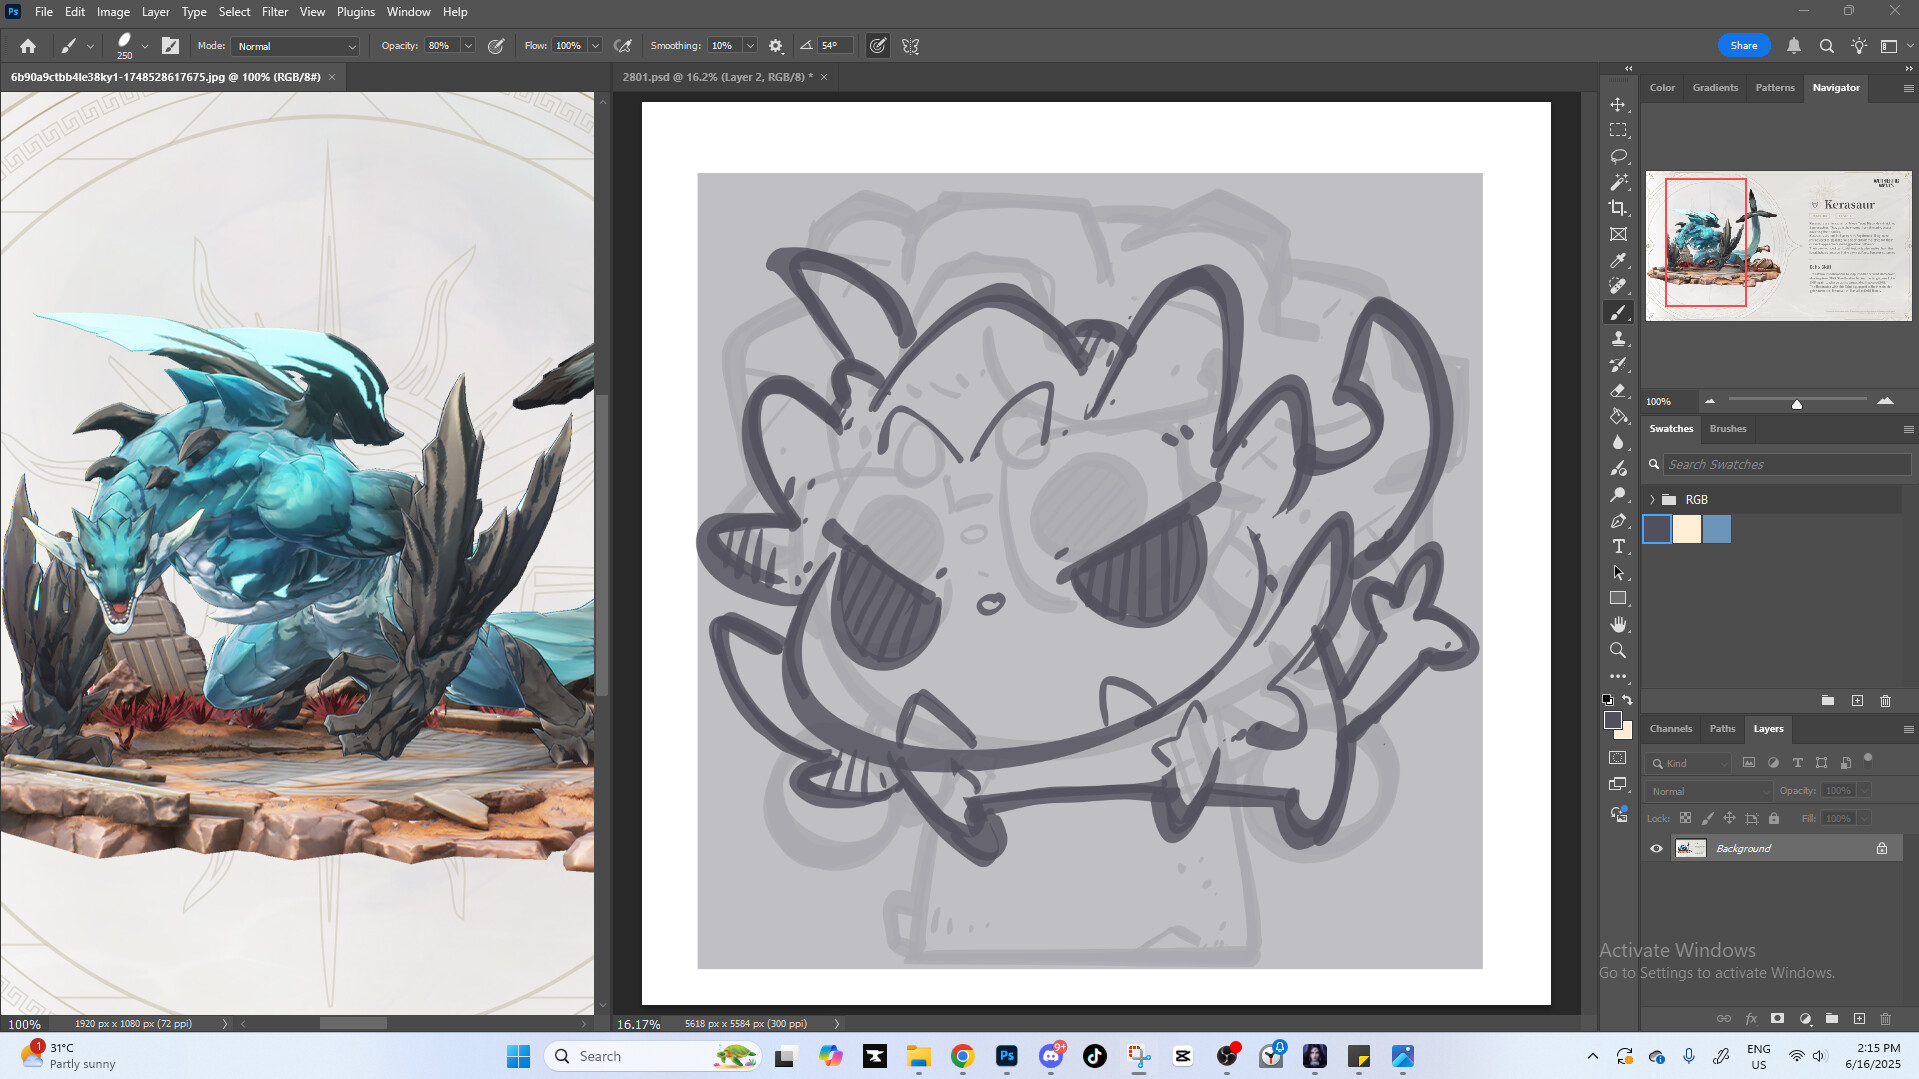Click the Background layer thumbnail
This screenshot has width=1919, height=1079.
[x=1691, y=849]
